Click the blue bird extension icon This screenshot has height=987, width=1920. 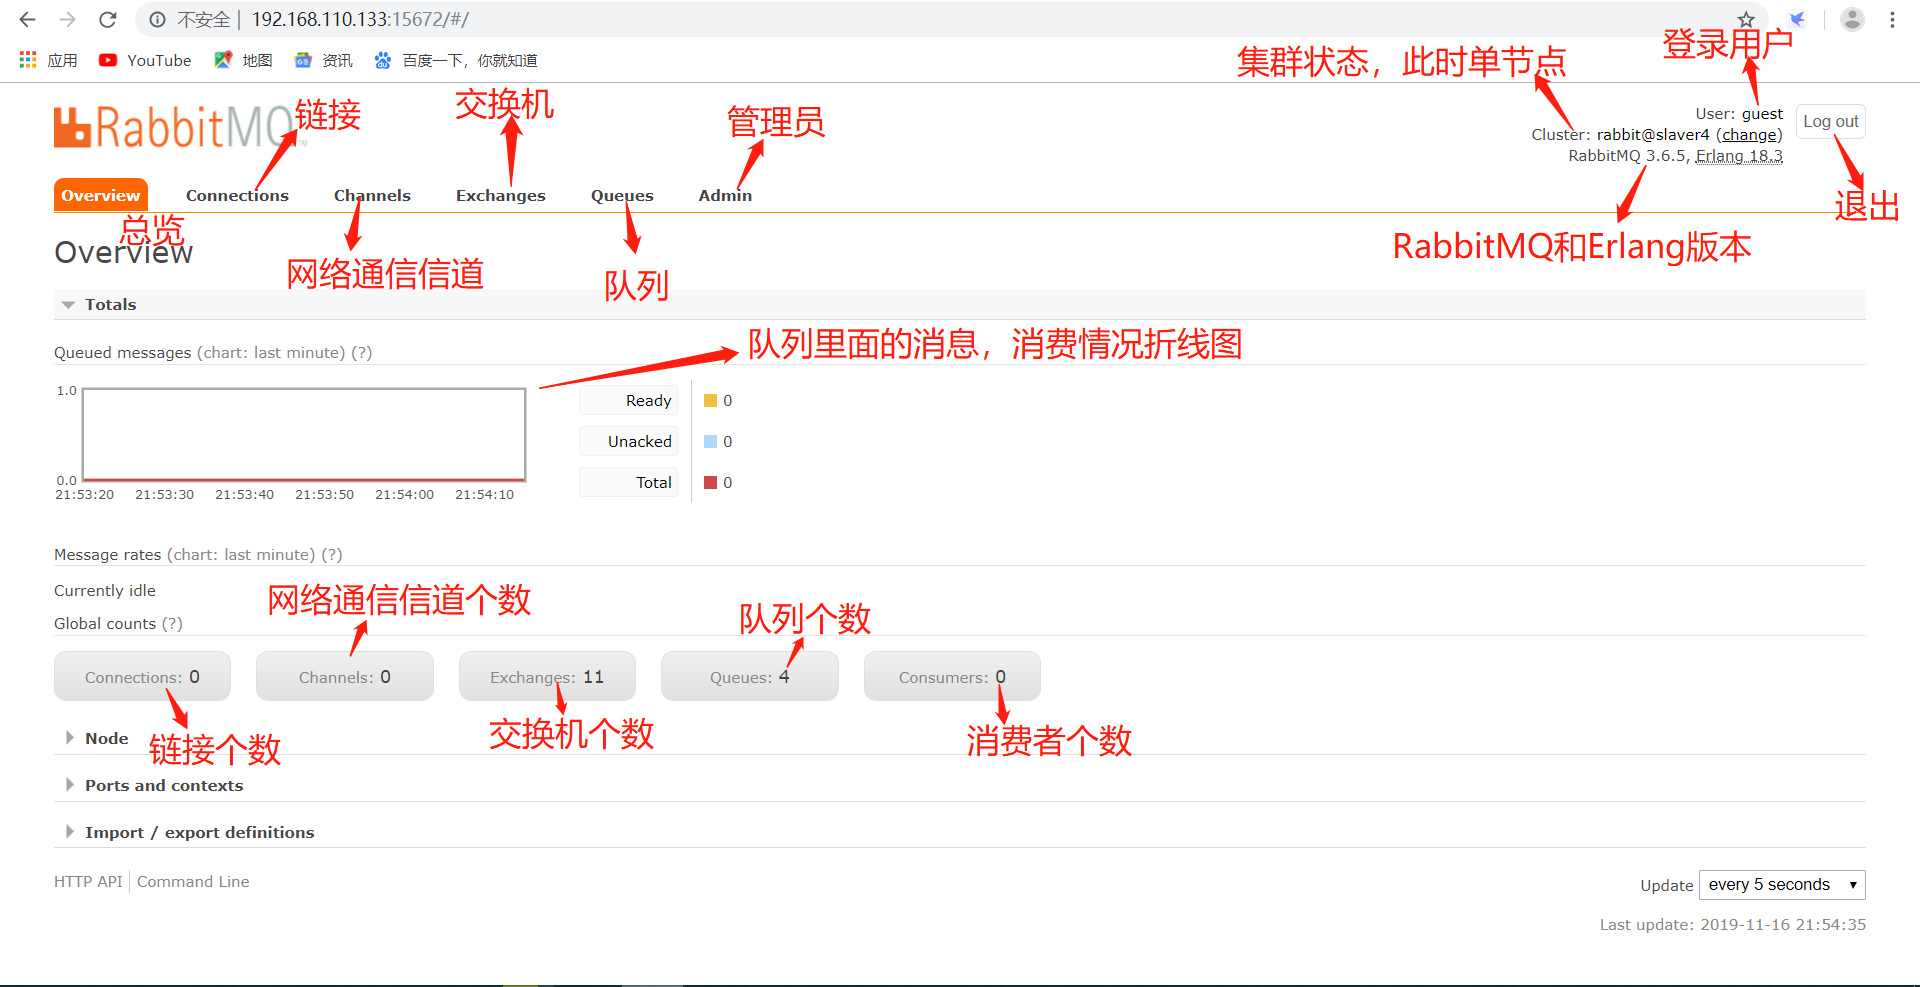click(1797, 19)
